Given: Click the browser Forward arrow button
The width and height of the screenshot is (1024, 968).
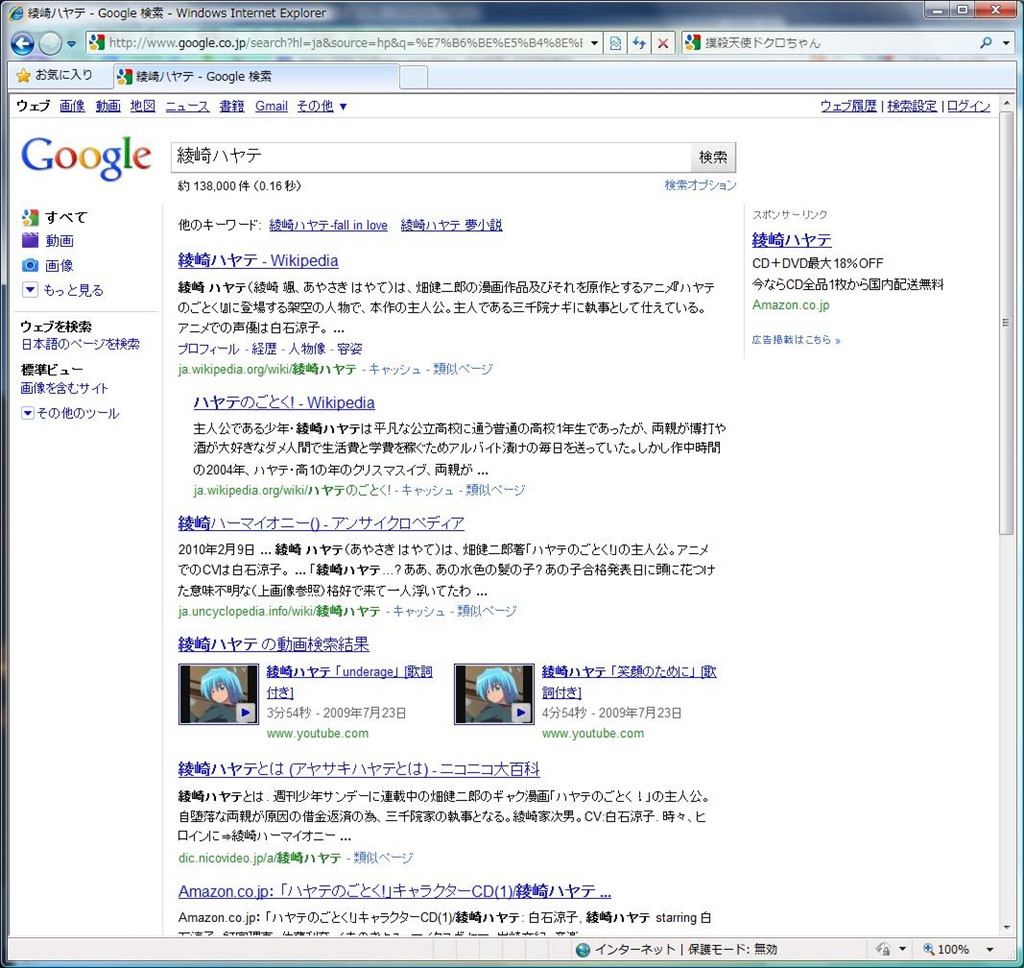Looking at the screenshot, I should pos(50,44).
